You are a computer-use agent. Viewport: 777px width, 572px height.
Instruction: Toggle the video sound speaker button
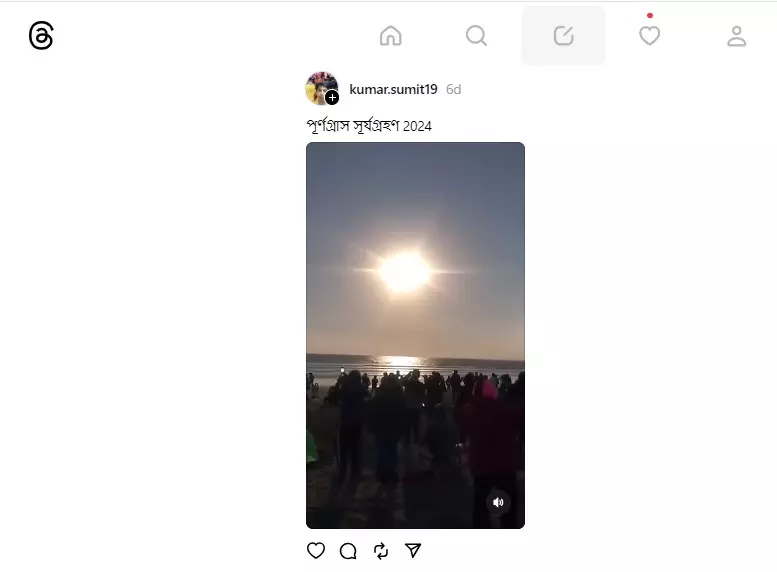[498, 503]
